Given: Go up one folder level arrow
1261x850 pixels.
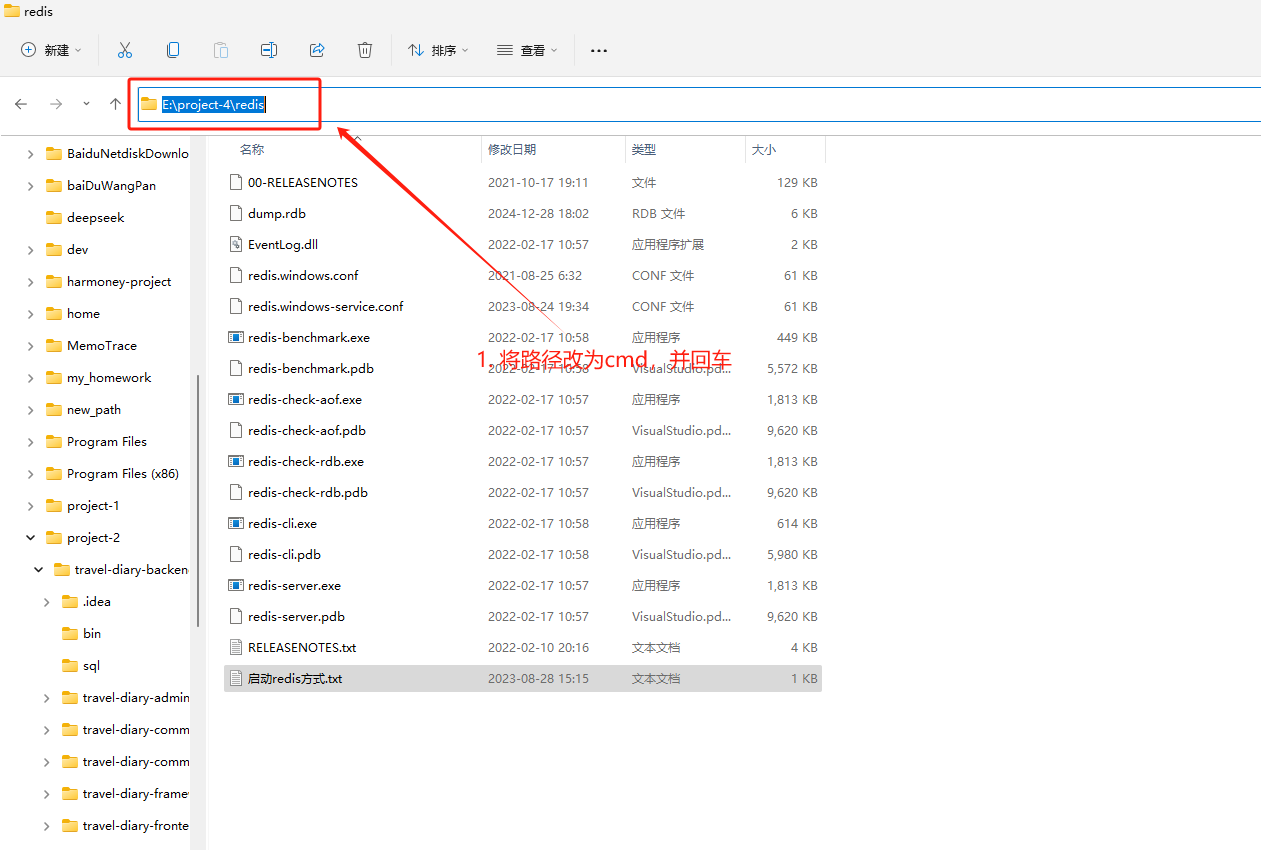Looking at the screenshot, I should pos(116,104).
